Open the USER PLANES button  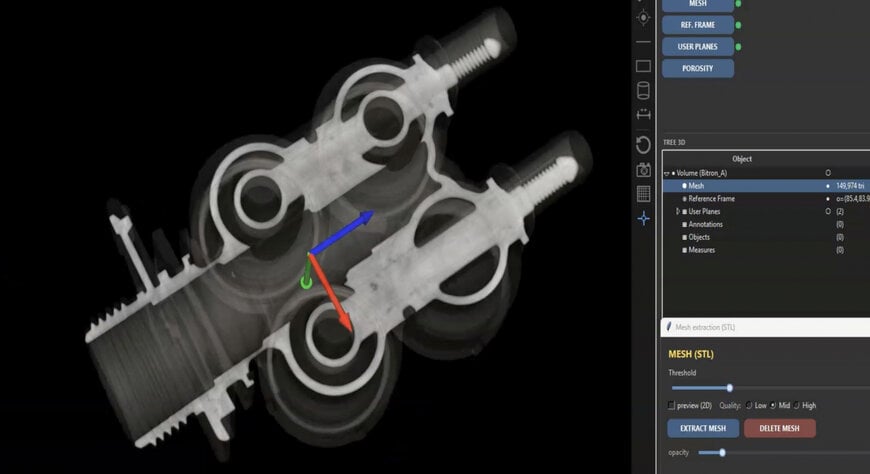[x=698, y=47]
